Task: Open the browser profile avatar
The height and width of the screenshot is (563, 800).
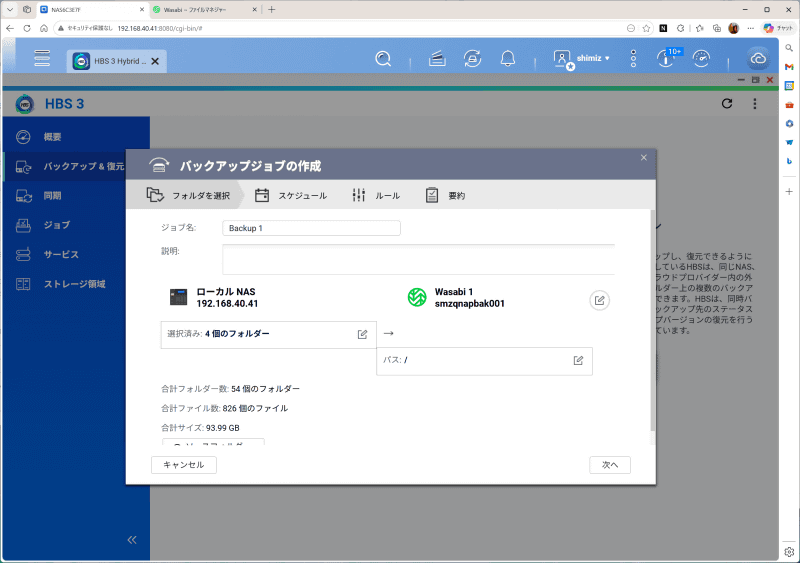Action: [734, 29]
